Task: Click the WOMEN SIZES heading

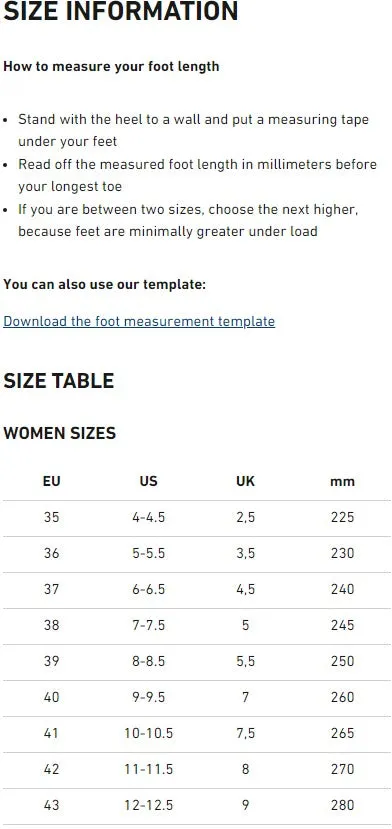Action: pos(60,433)
